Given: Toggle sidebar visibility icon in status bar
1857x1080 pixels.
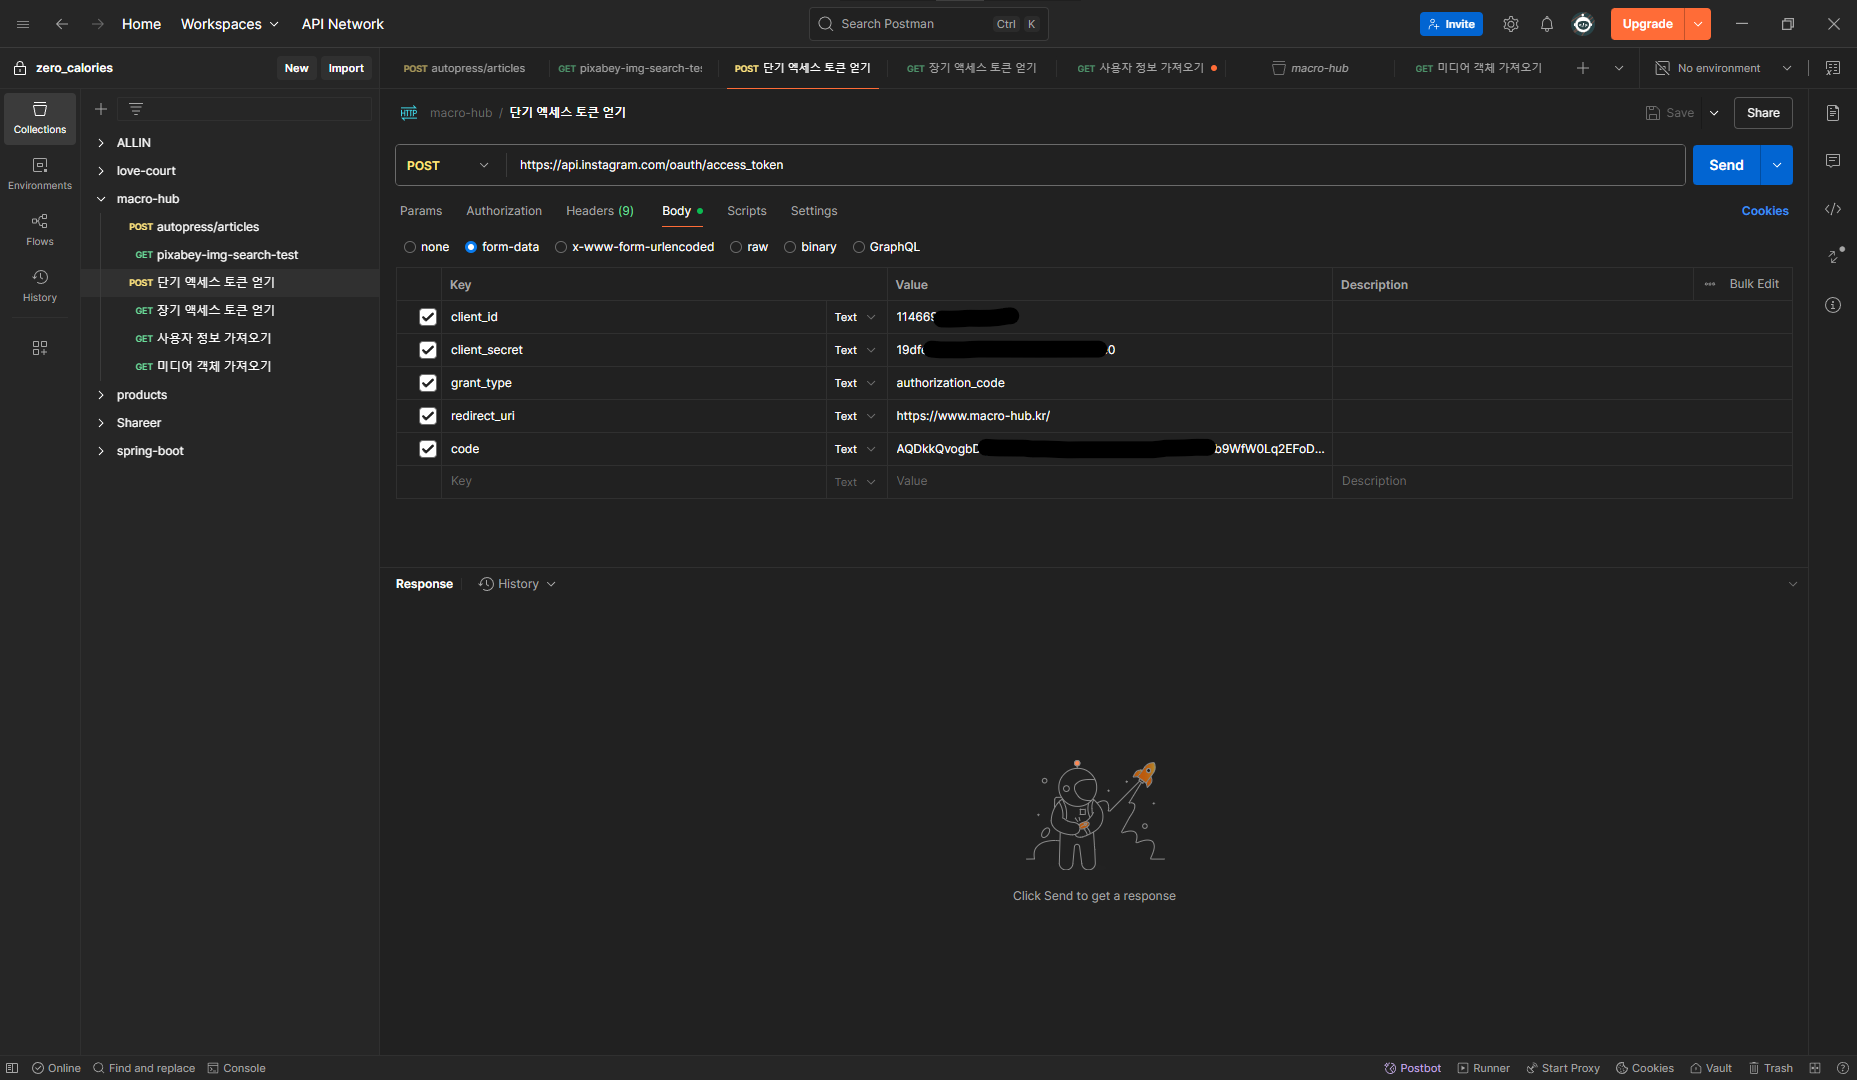Looking at the screenshot, I should 12,1068.
